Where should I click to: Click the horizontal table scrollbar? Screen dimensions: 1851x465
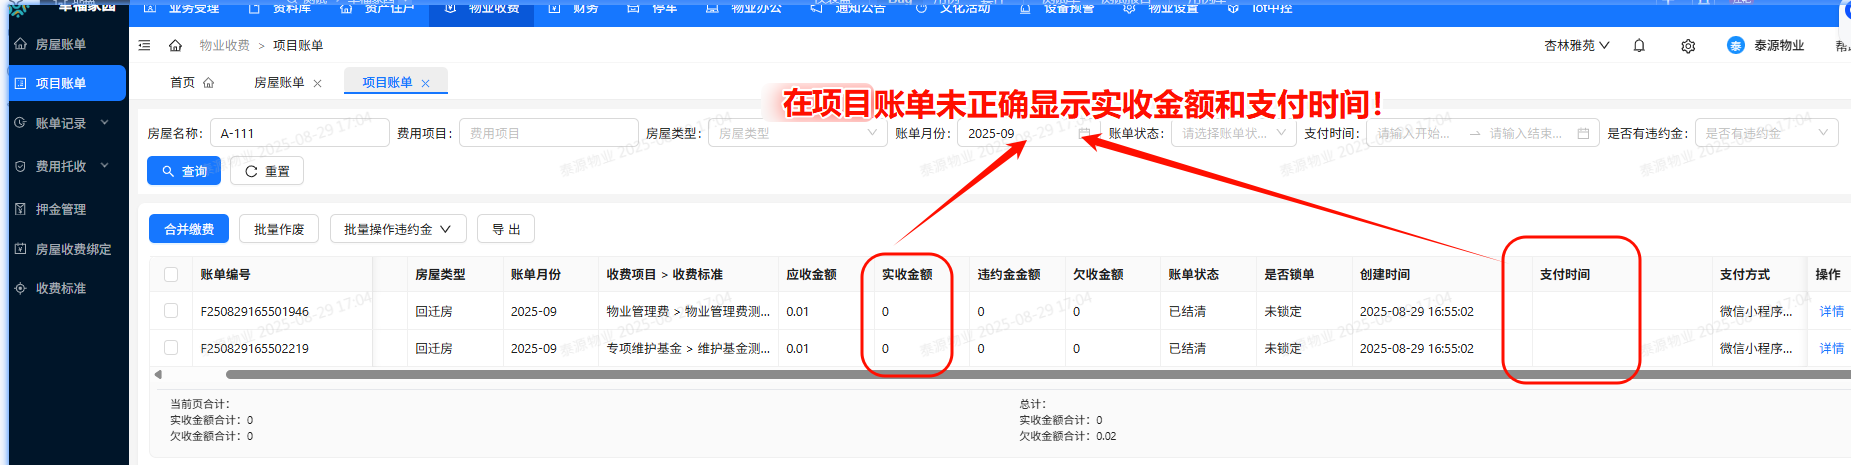tap(1038, 375)
